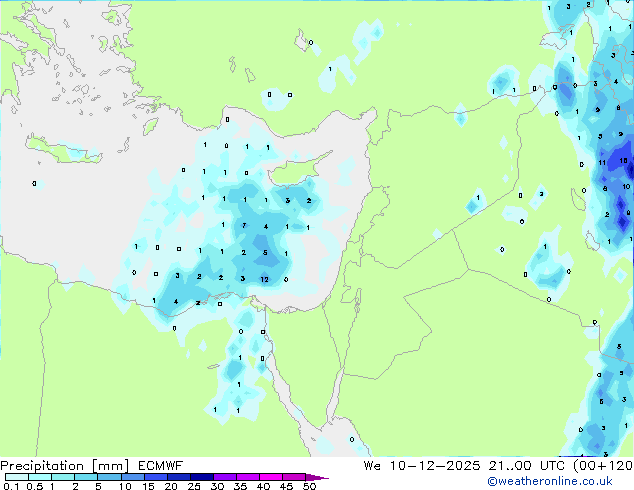Viewport: 634px width, 490px height.
Task: Click the above-50 legend arrow tip
Action: tap(317, 478)
